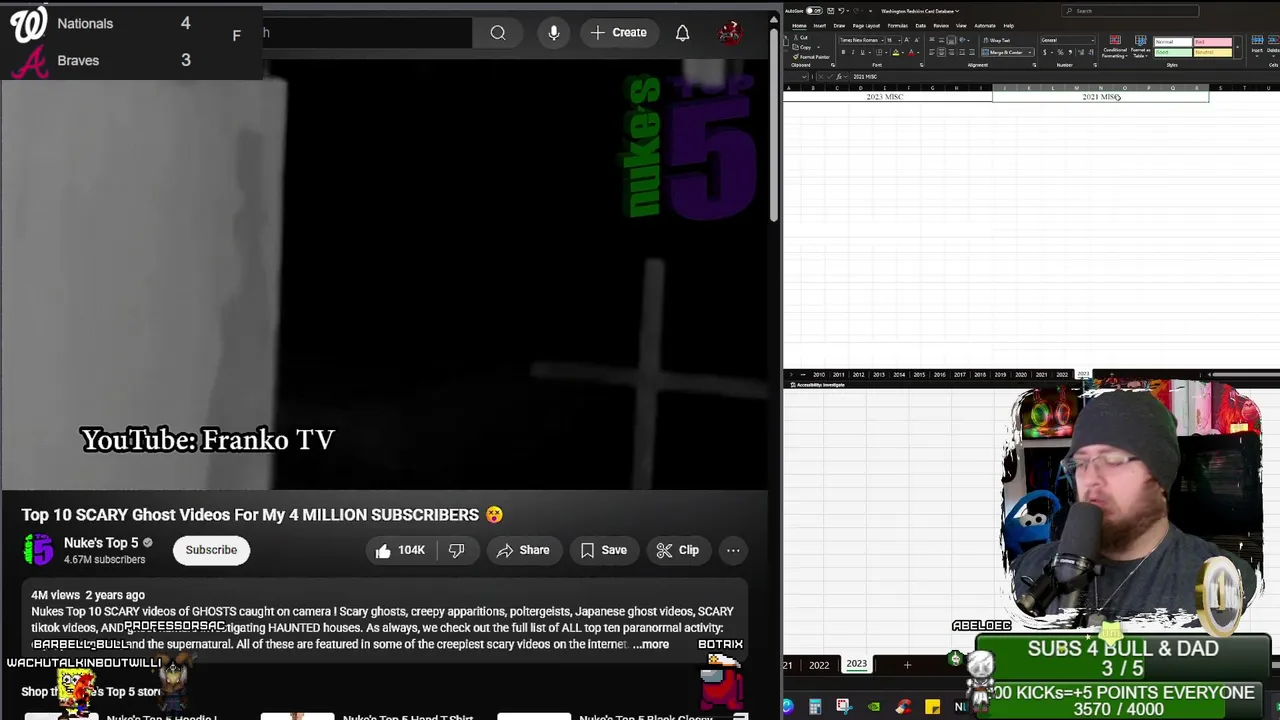Image resolution: width=1280 pixels, height=720 pixels.
Task: Increase font size in Excel ribbon
Action: (x=907, y=40)
